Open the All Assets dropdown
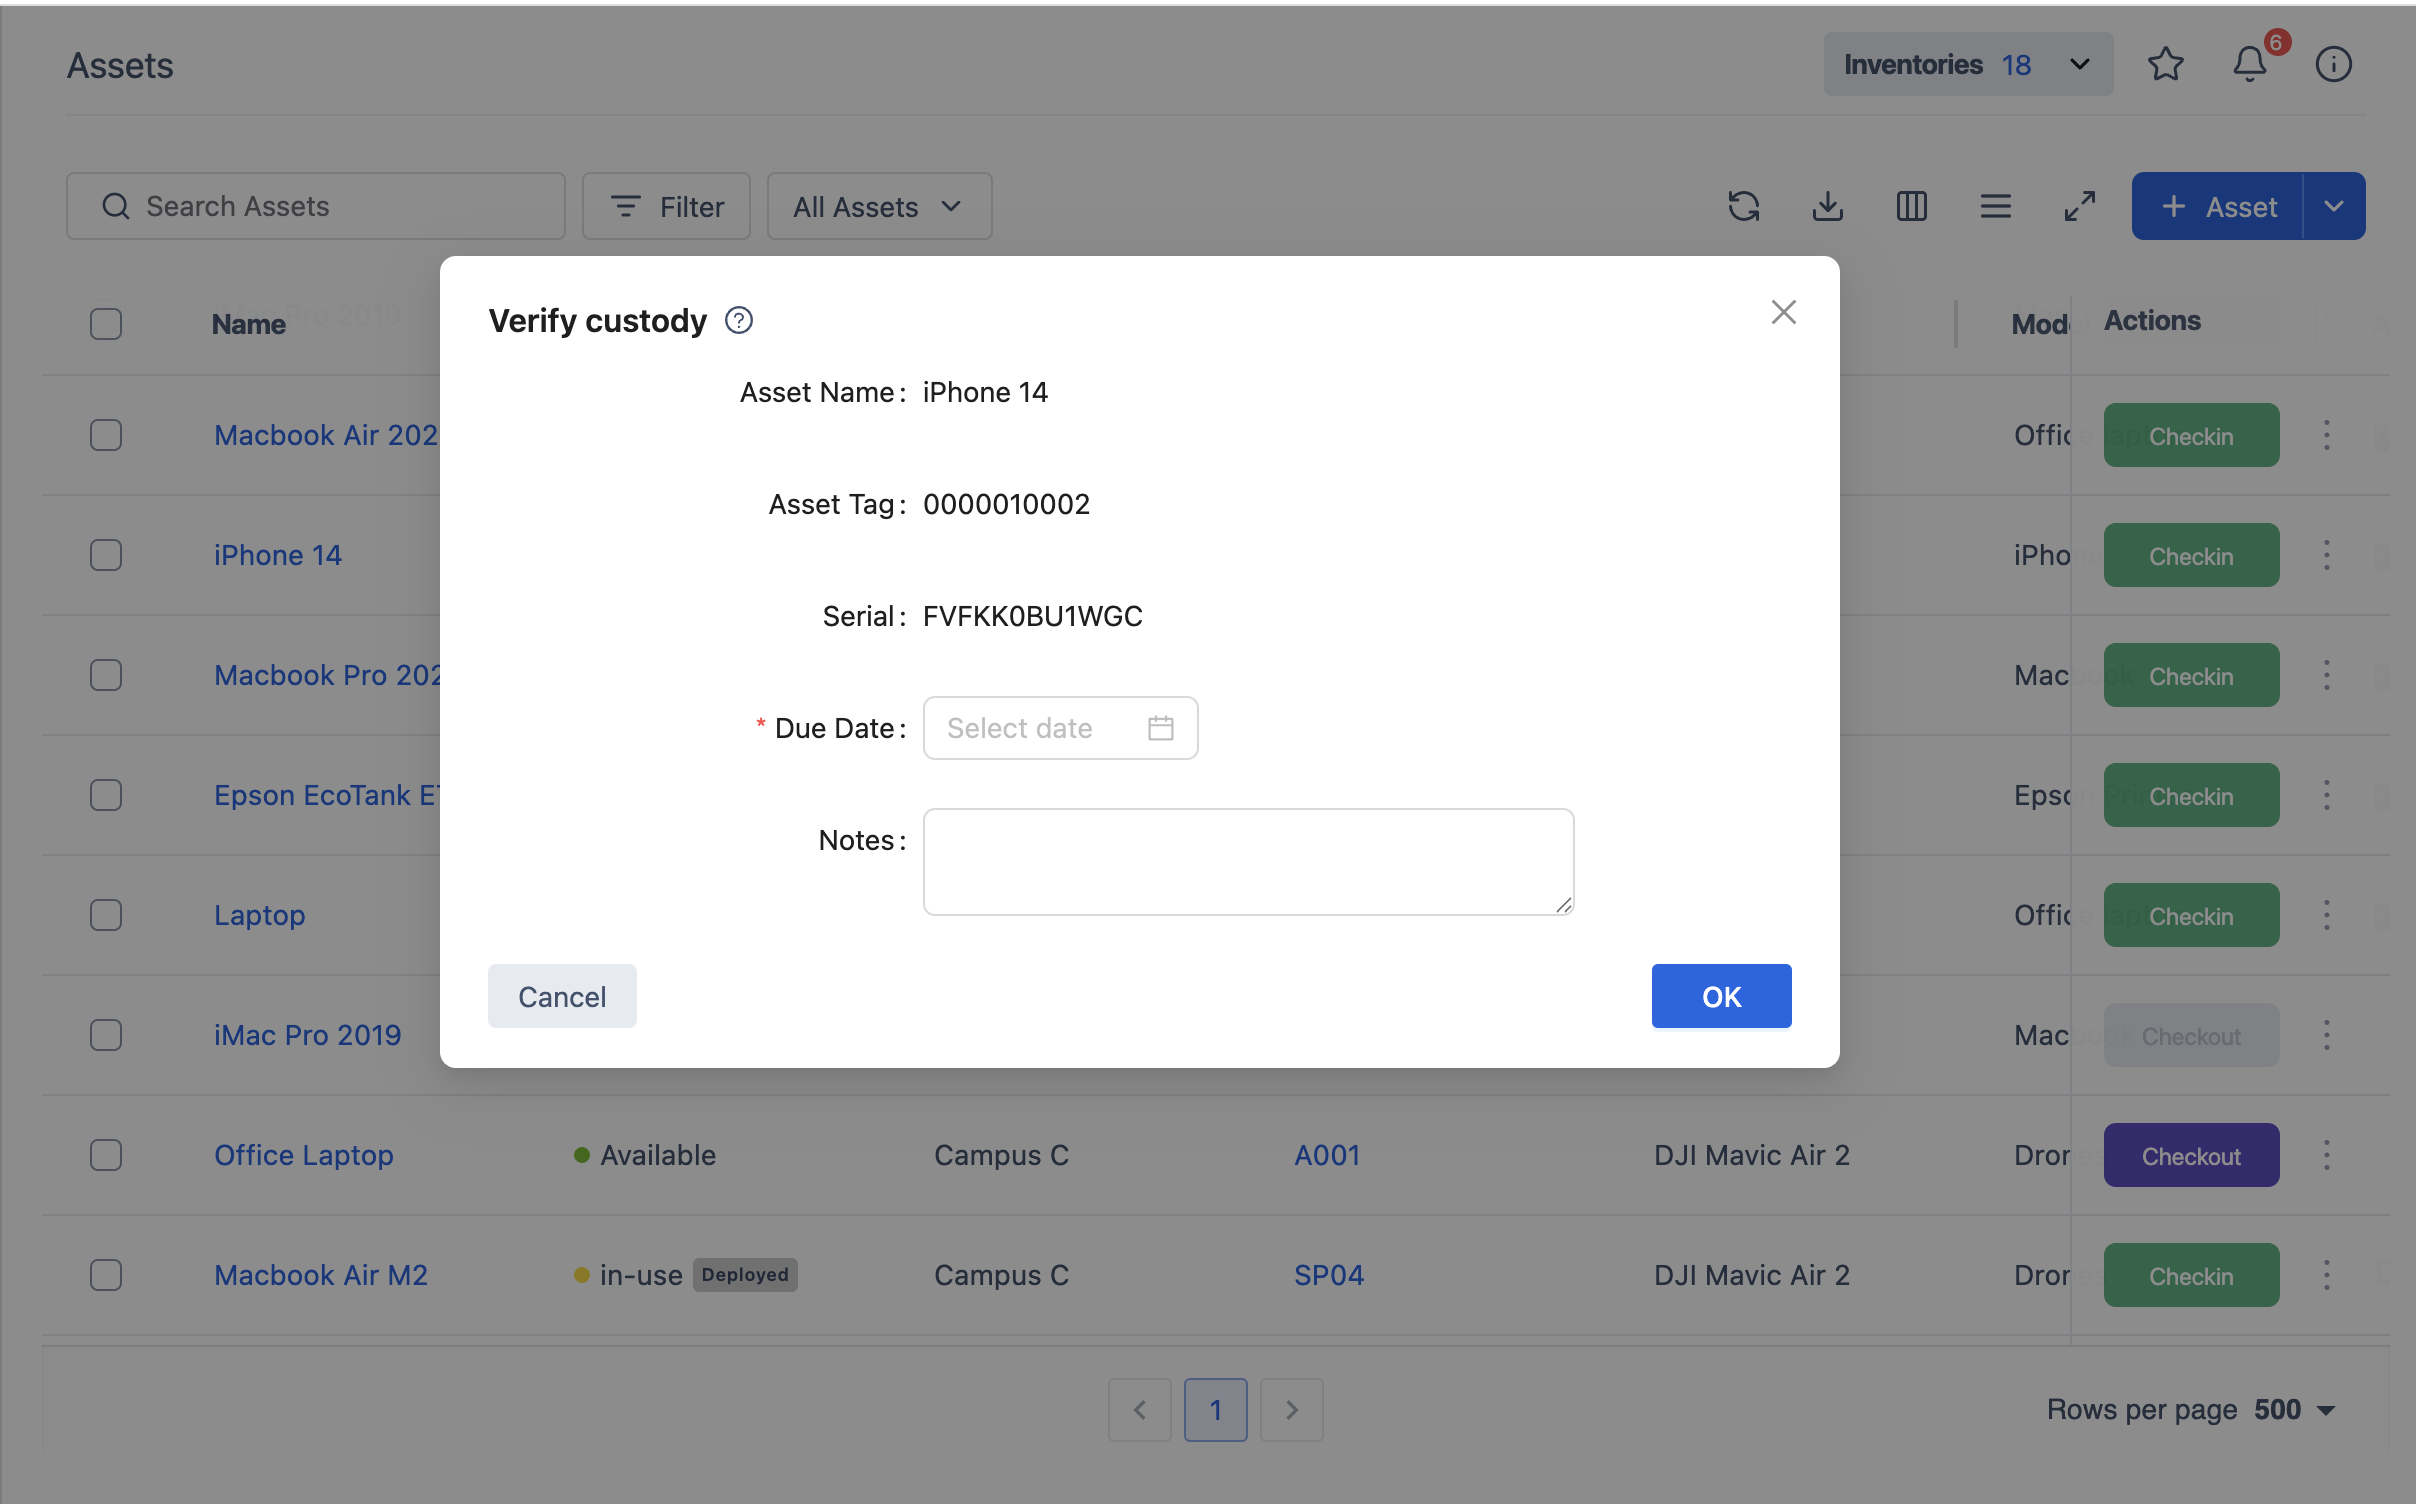 tap(878, 207)
